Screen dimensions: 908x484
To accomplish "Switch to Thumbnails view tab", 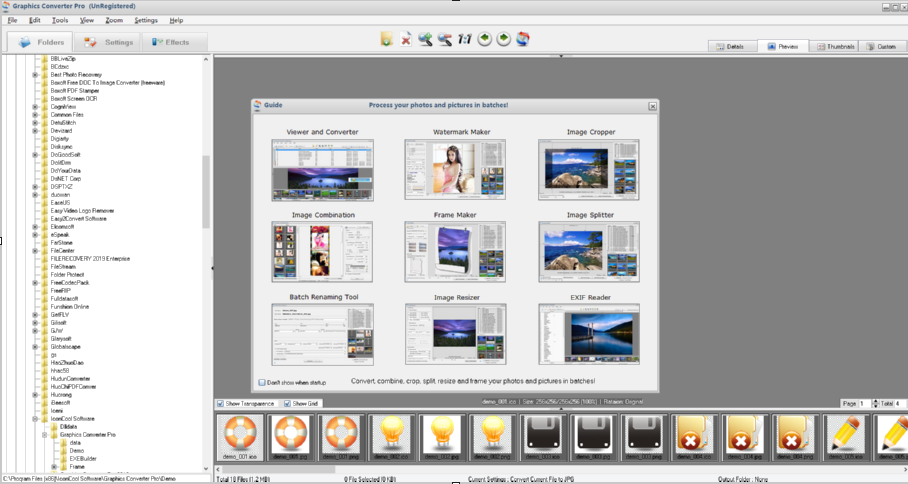I will click(834, 46).
